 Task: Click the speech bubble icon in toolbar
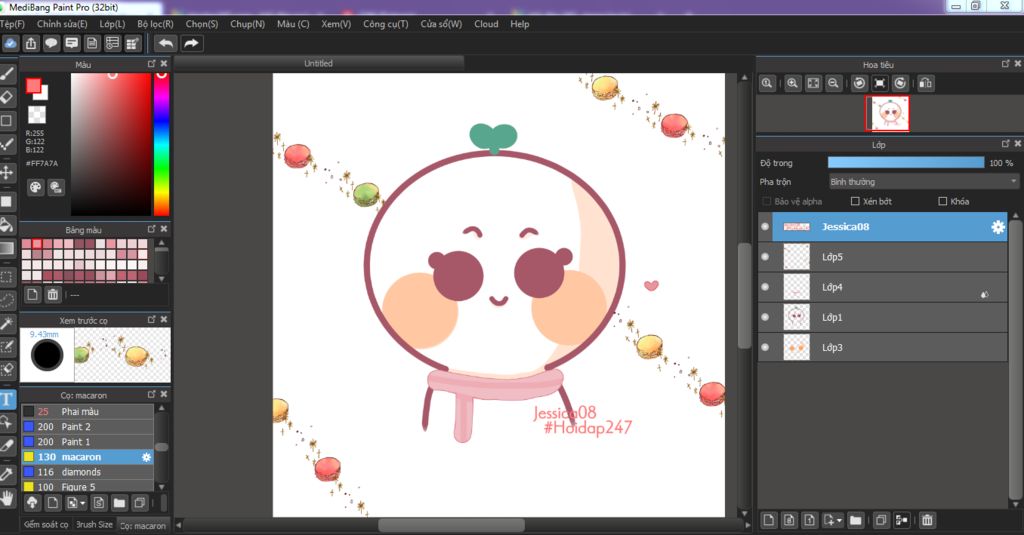click(51, 44)
